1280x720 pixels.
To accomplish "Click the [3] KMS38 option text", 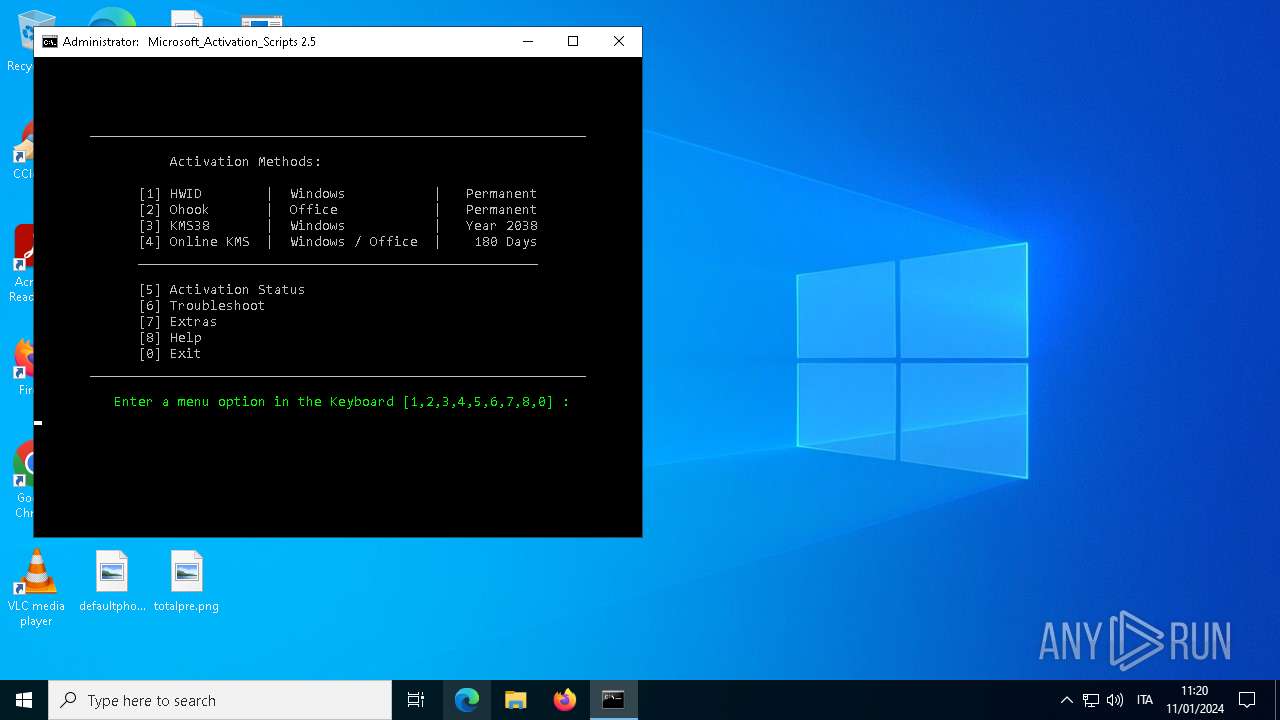I will coord(174,226).
